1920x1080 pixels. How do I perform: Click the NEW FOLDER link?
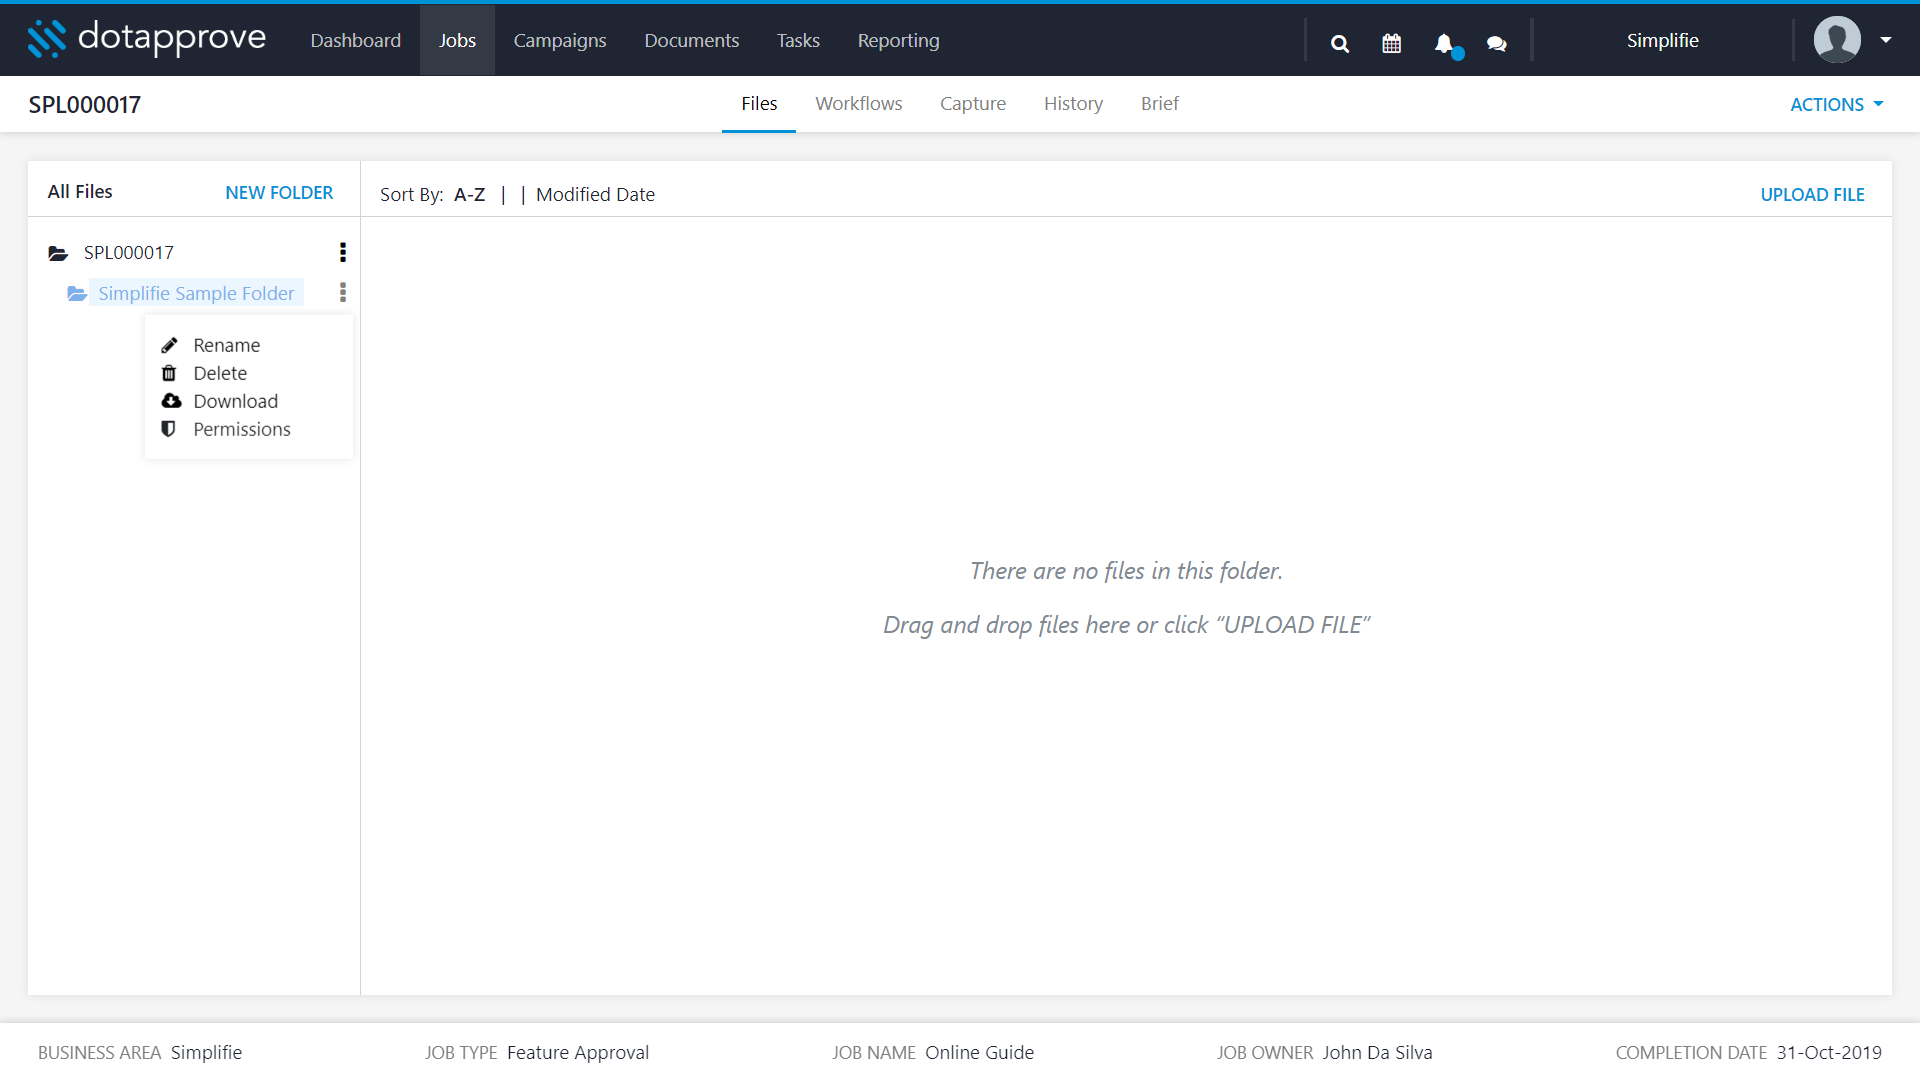(279, 193)
